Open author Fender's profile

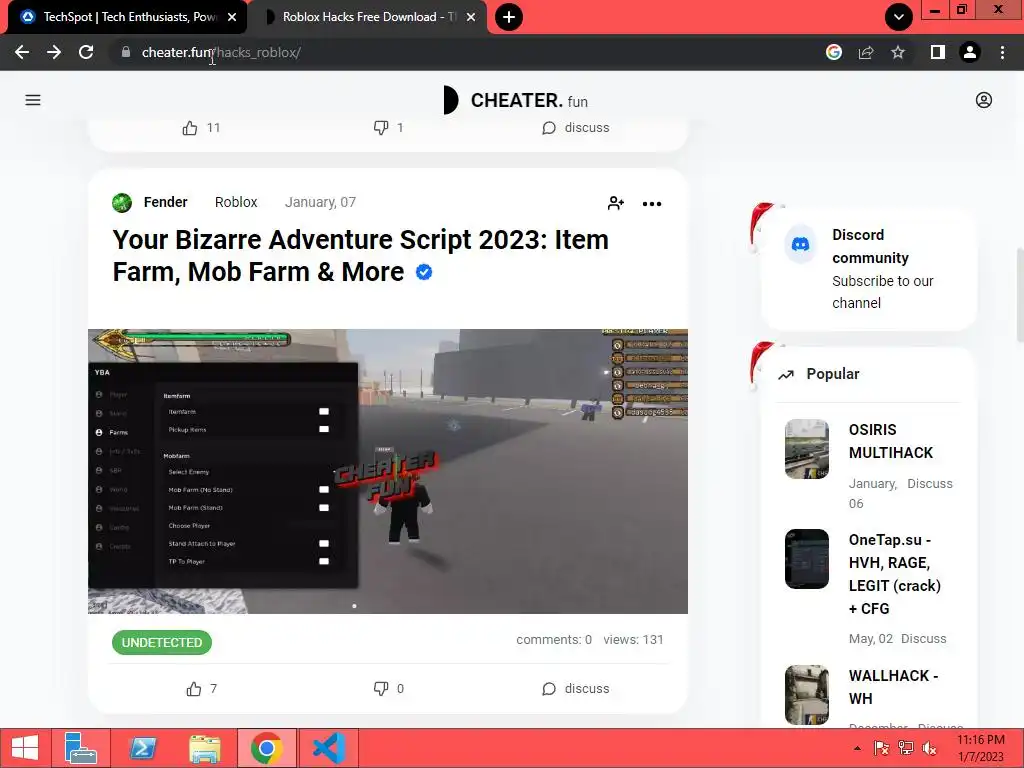pyautogui.click(x=165, y=202)
